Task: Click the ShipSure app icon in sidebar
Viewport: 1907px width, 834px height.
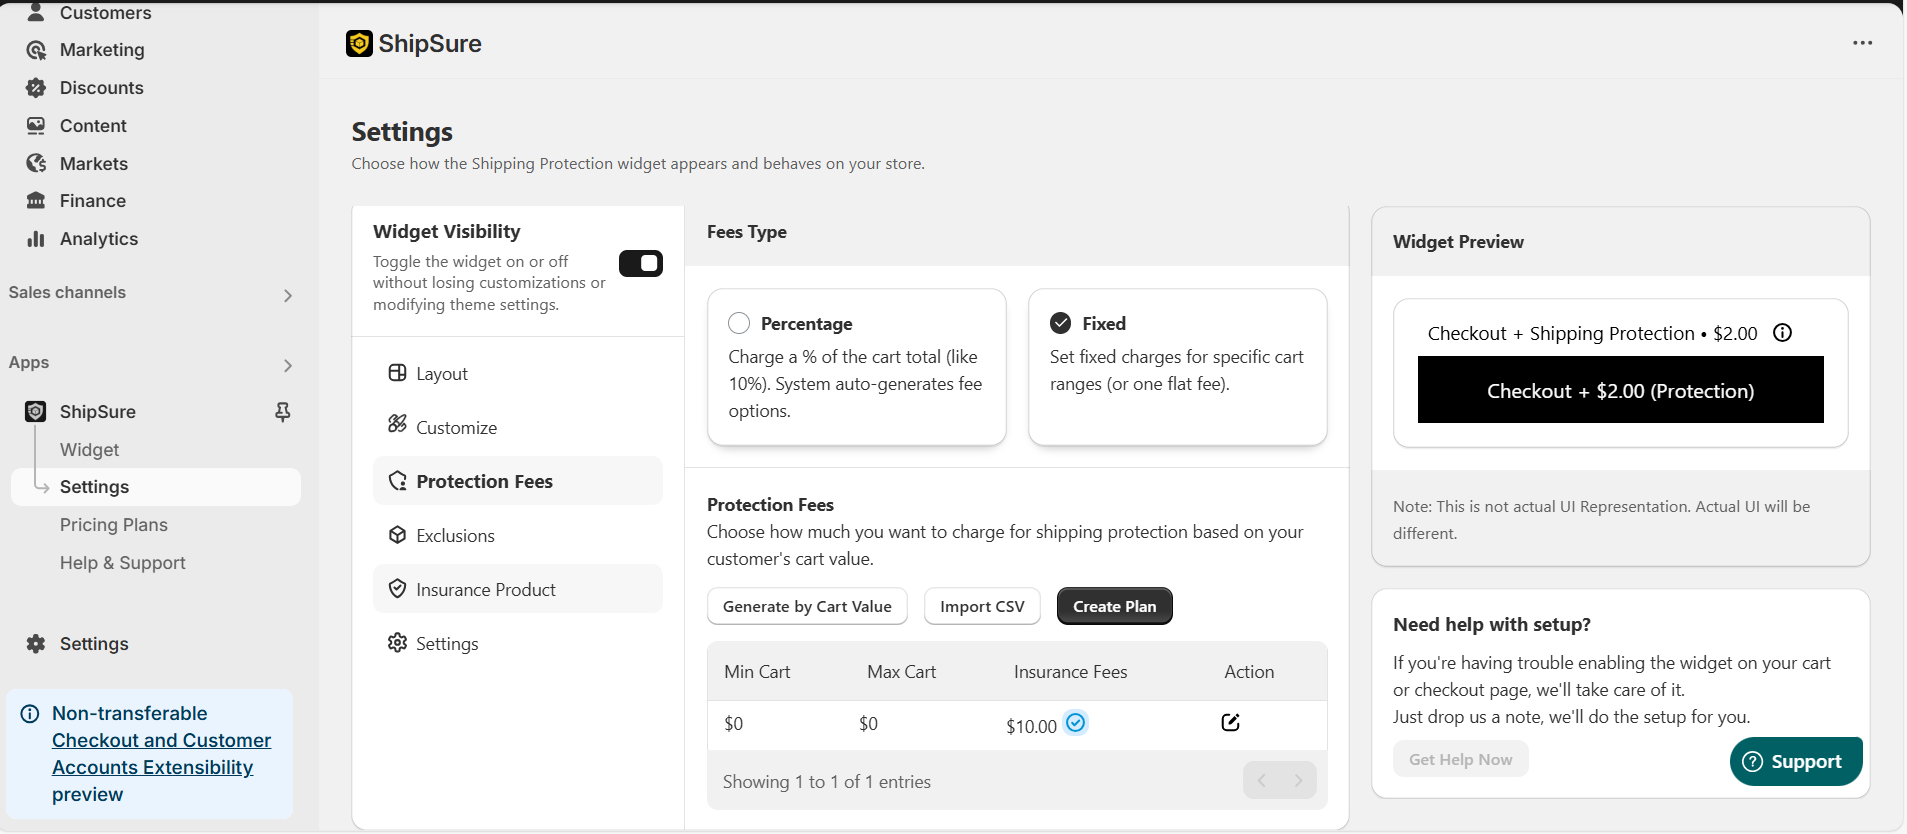Action: click(36, 412)
